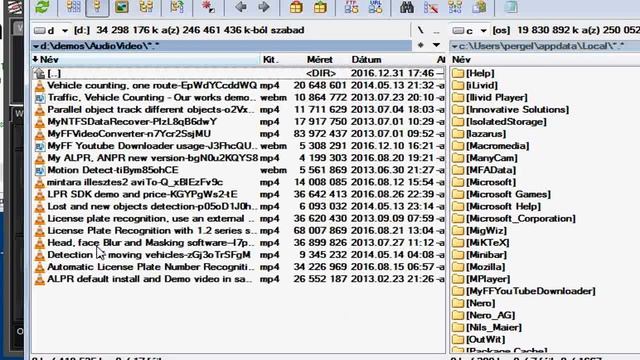Viewport: 640px width, 360px height.
Task: Open the directory tree view icon
Action: [x=146, y=7]
